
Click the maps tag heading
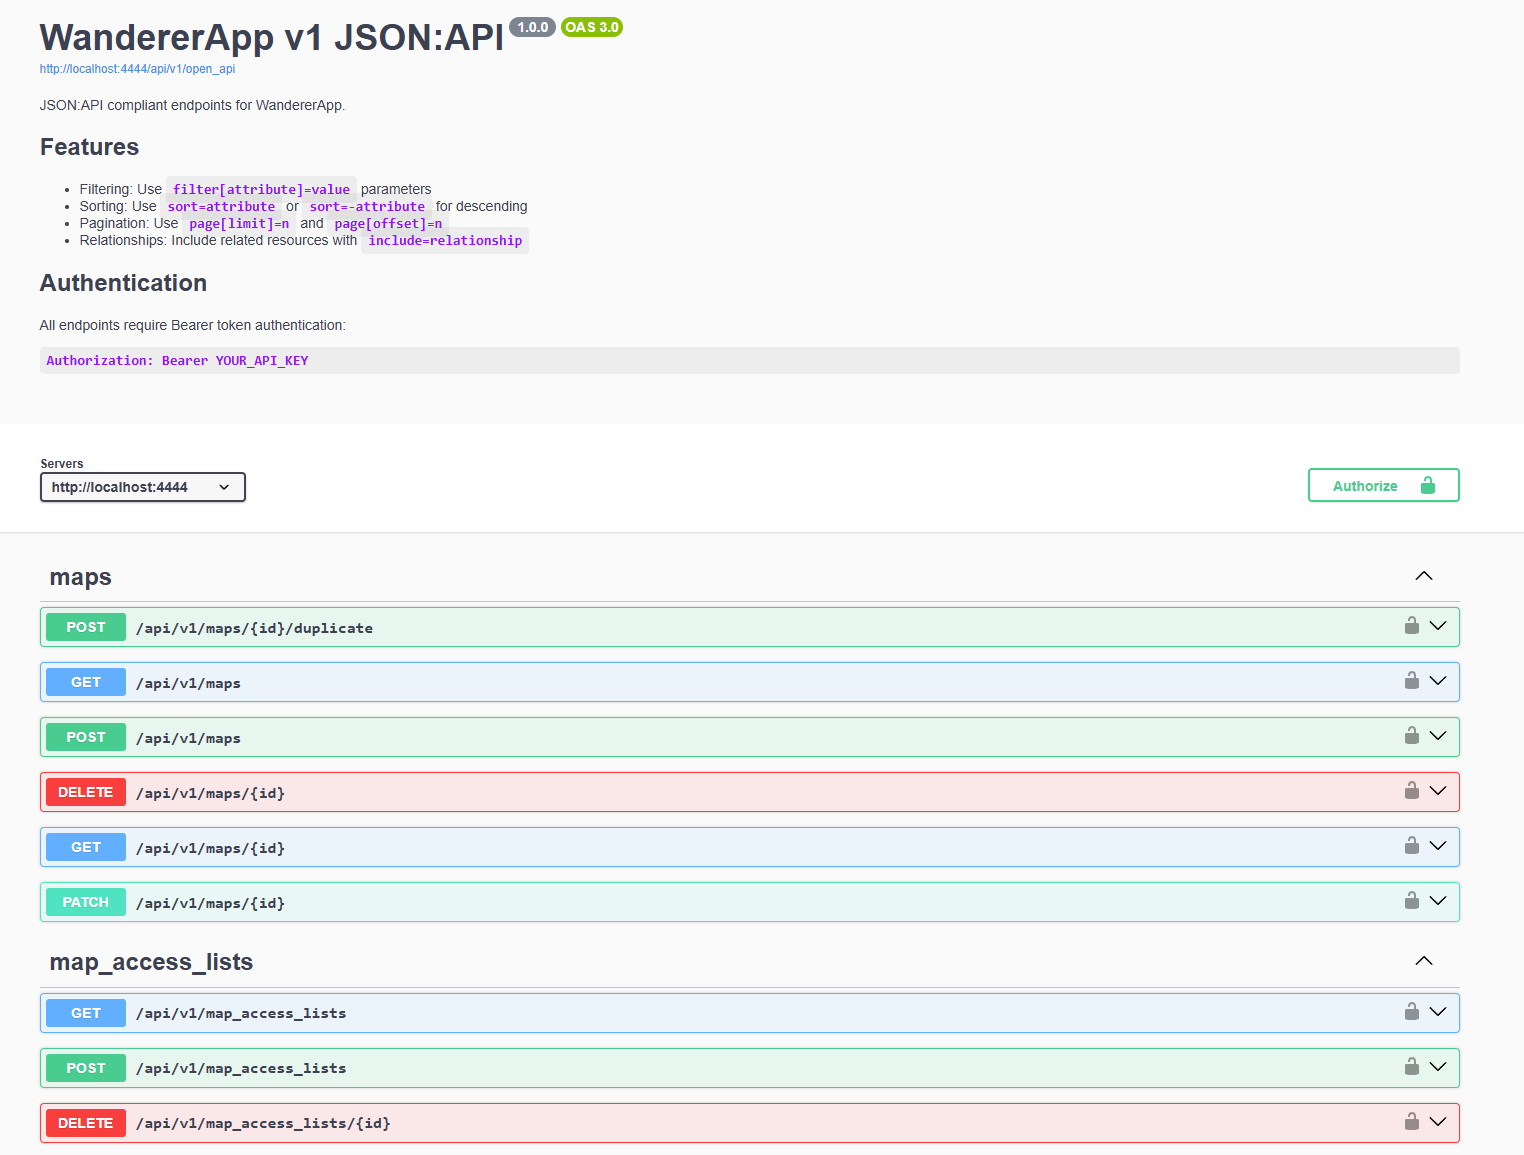tap(81, 577)
